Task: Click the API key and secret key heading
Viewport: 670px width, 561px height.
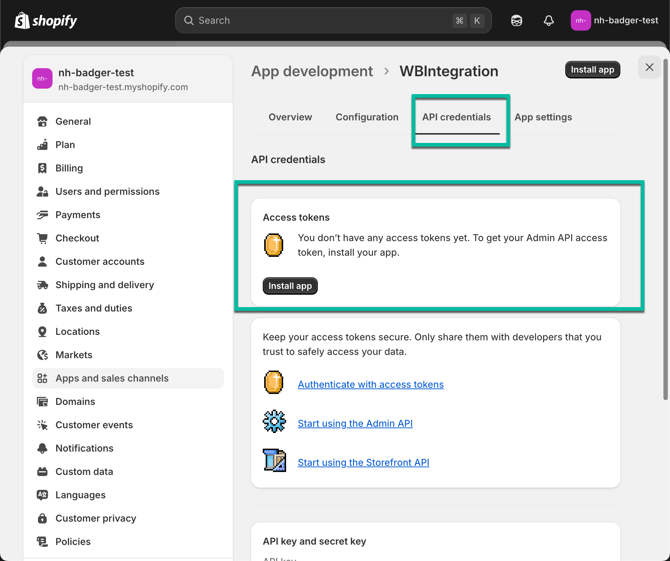Action: (x=314, y=541)
